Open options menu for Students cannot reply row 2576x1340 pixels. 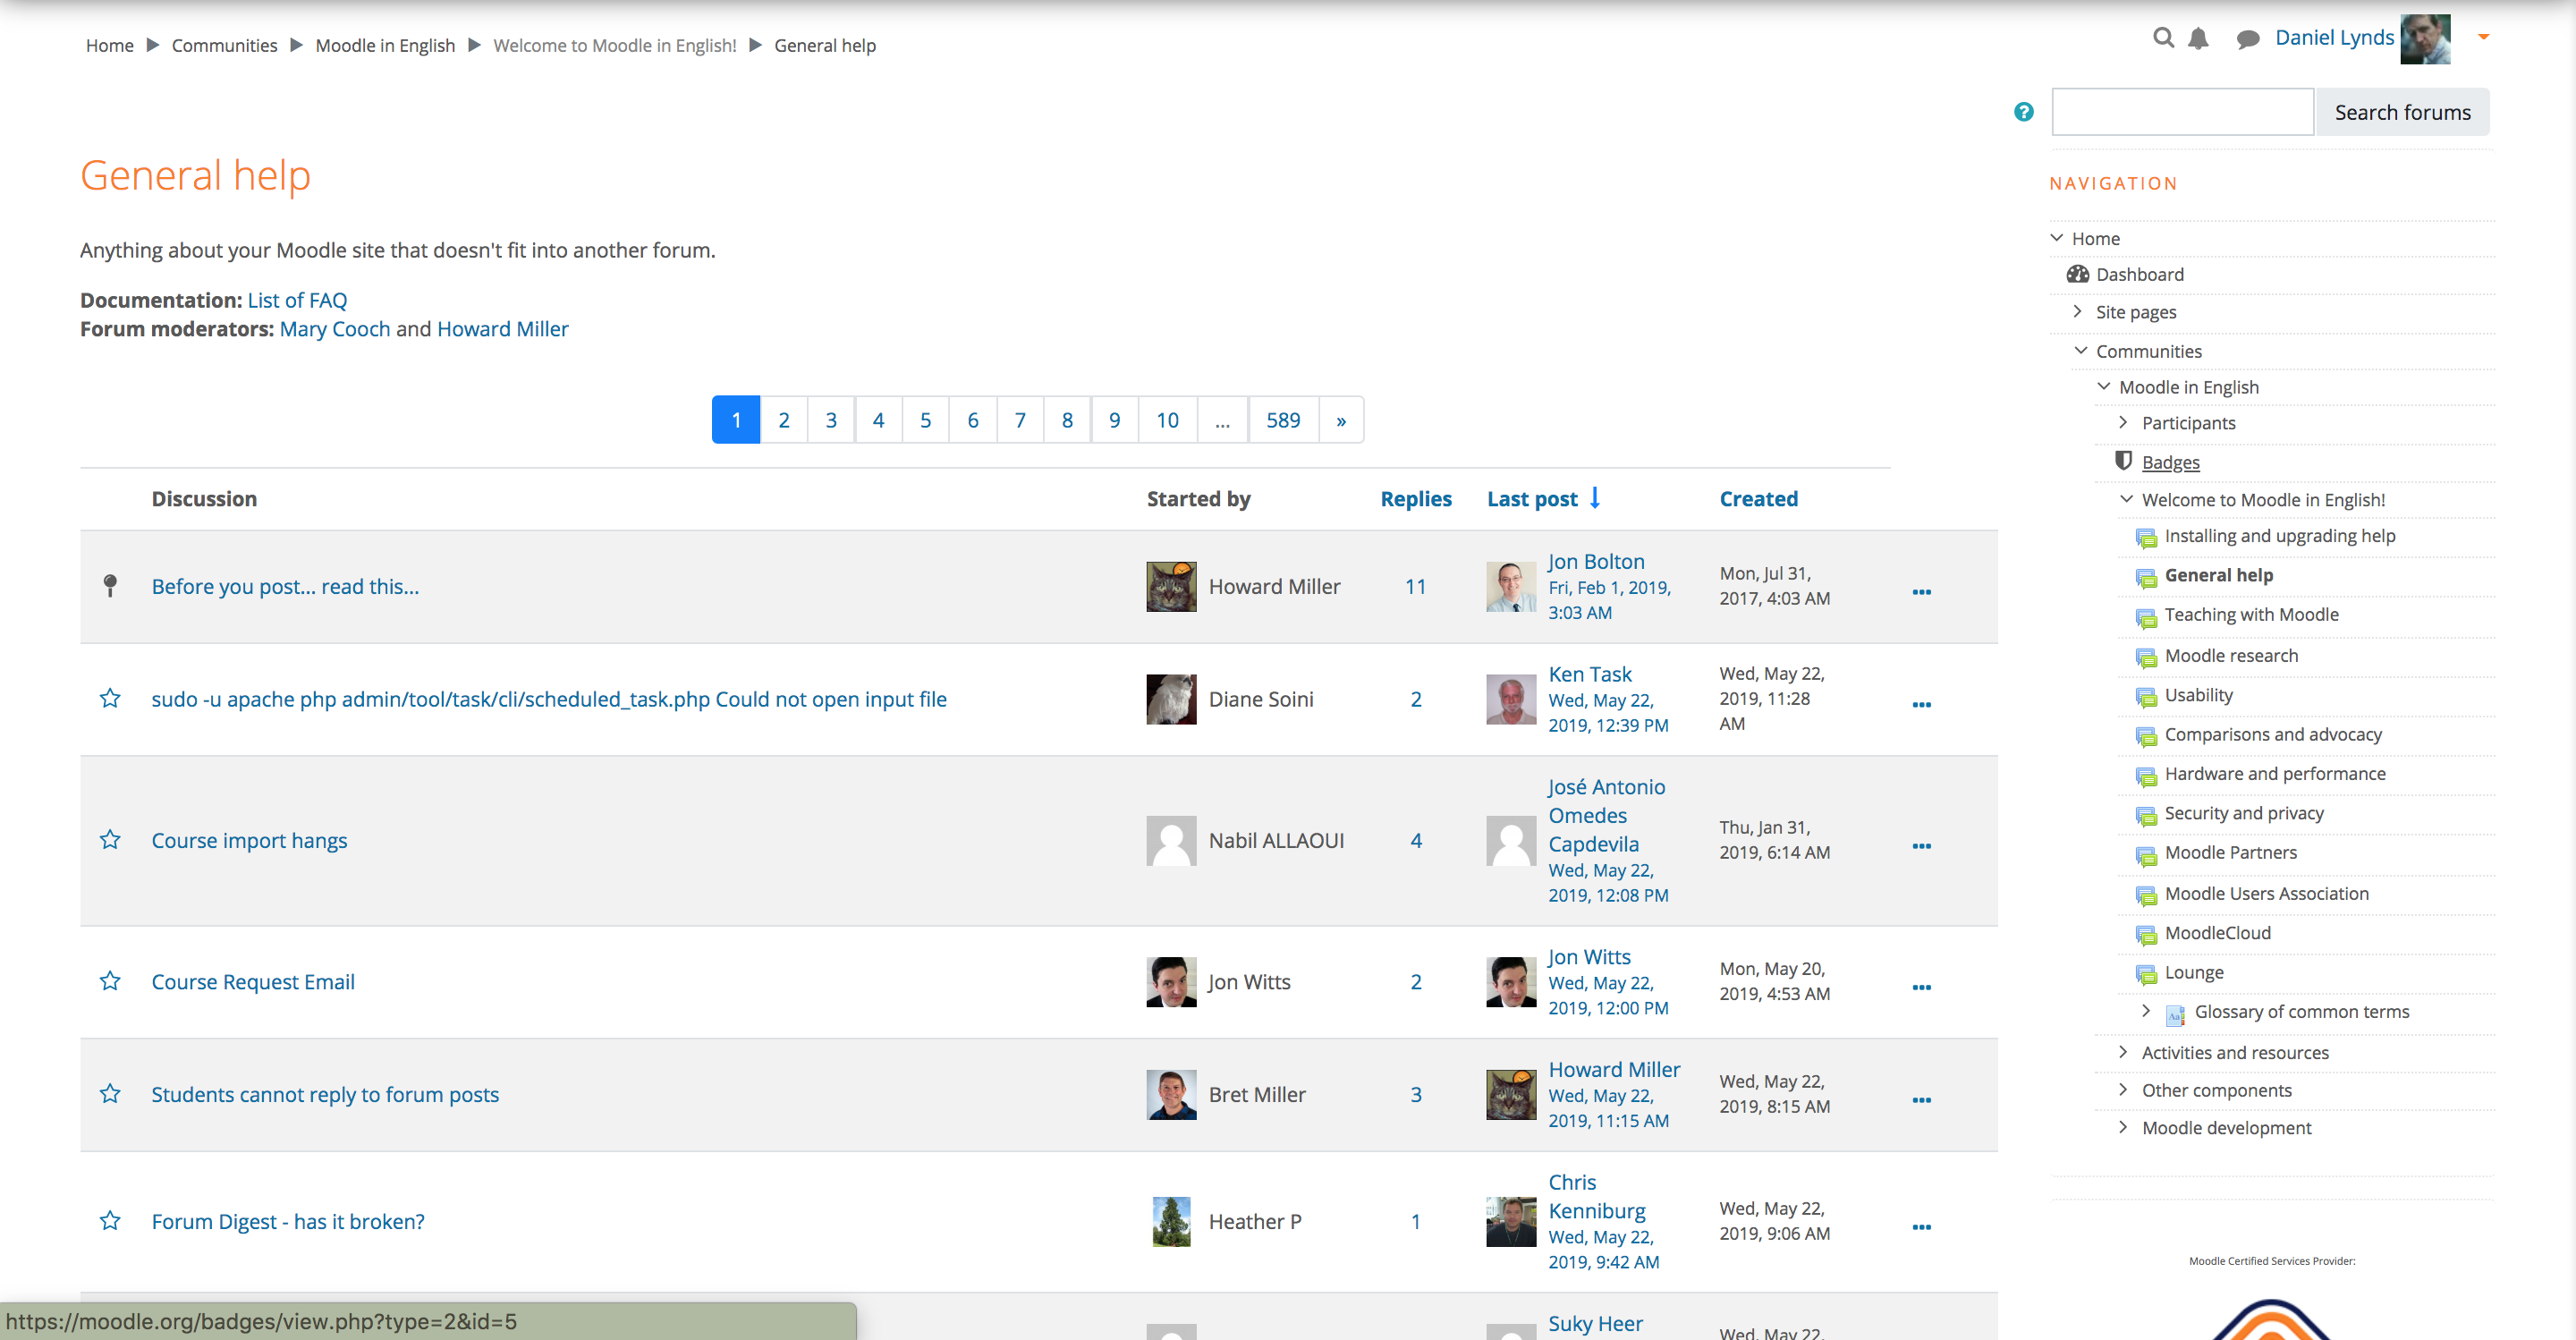tap(1921, 1100)
